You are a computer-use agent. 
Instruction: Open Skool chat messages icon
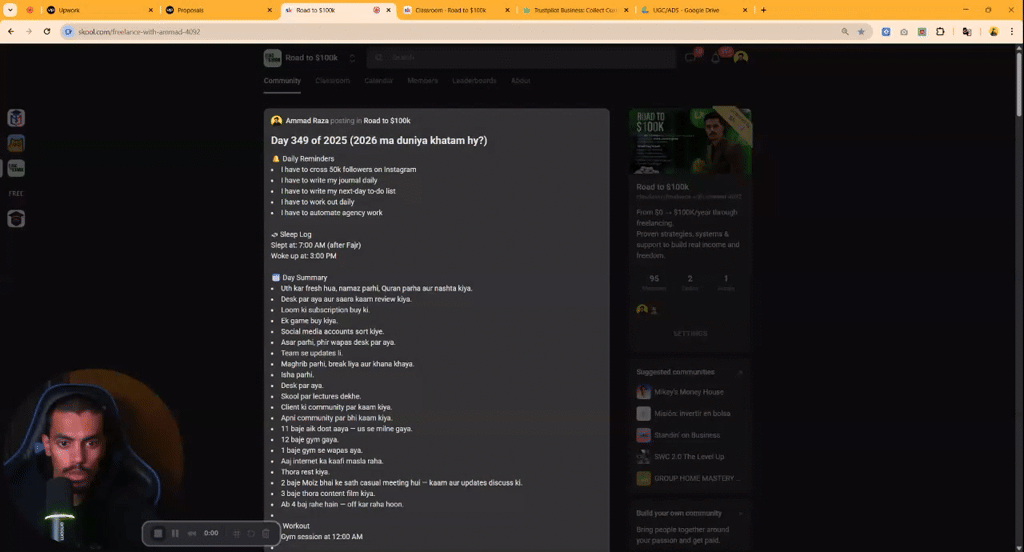pyautogui.click(x=691, y=57)
